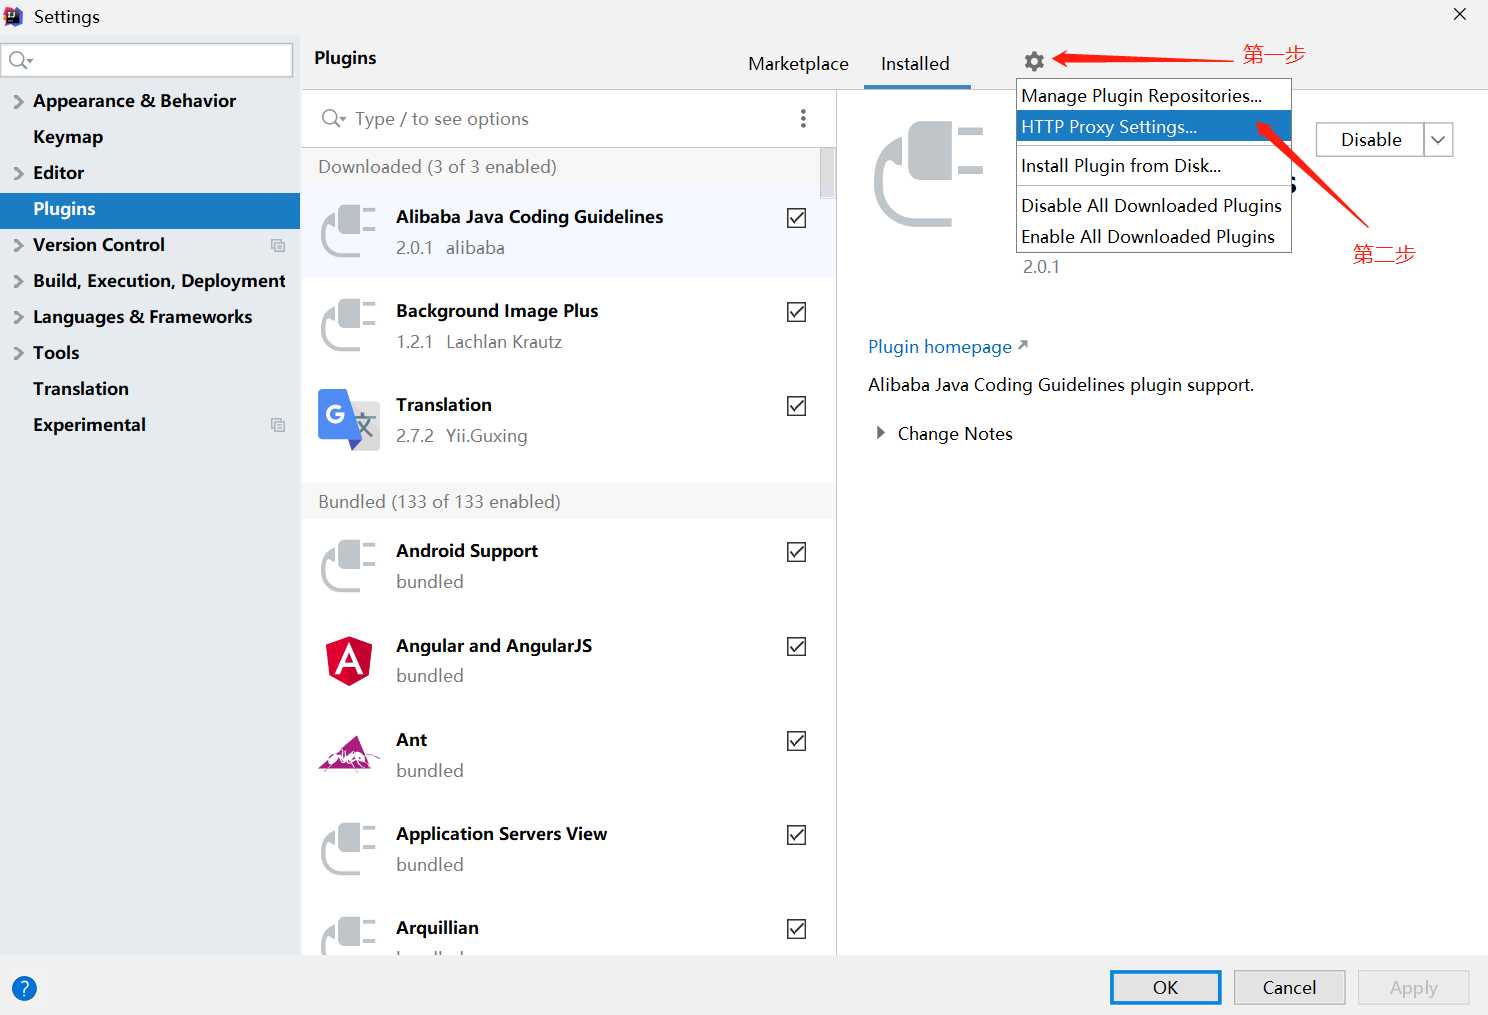The width and height of the screenshot is (1488, 1015).
Task: Open the Disable button dropdown arrow
Action: coord(1438,140)
